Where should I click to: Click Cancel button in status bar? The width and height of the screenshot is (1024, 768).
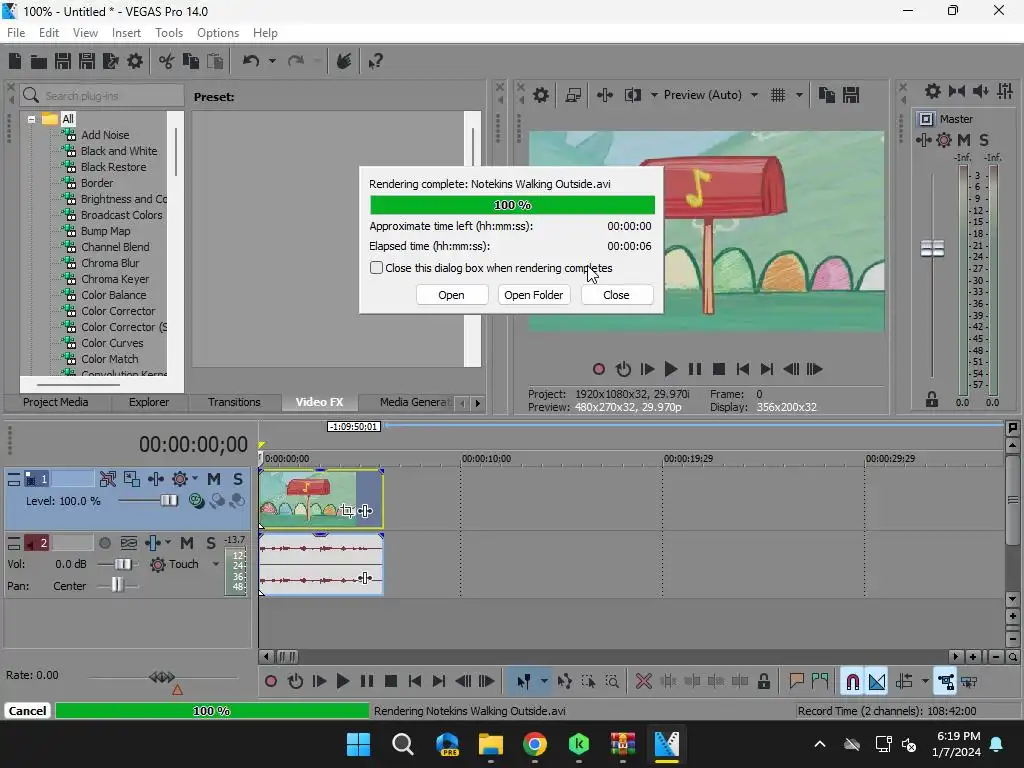pyautogui.click(x=27, y=711)
